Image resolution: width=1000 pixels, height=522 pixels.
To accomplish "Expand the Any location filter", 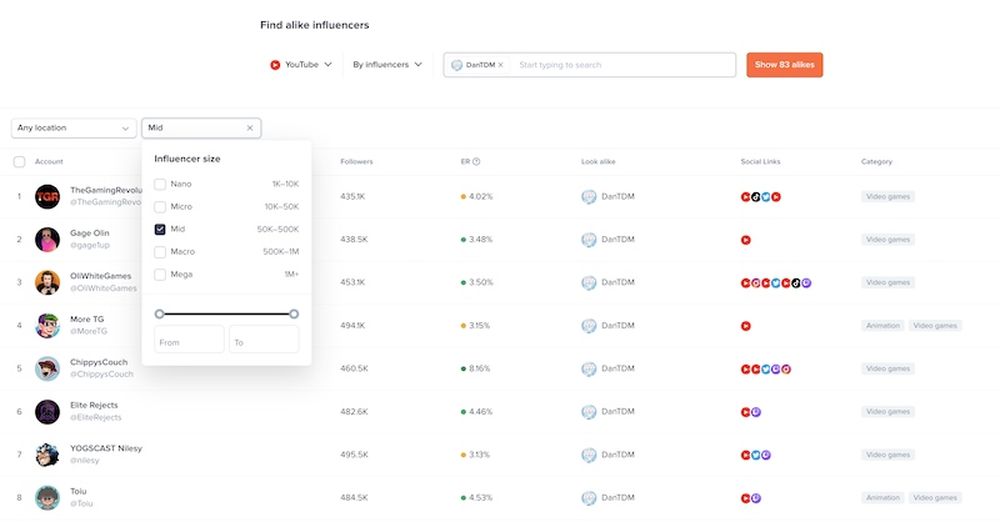I will coord(74,128).
